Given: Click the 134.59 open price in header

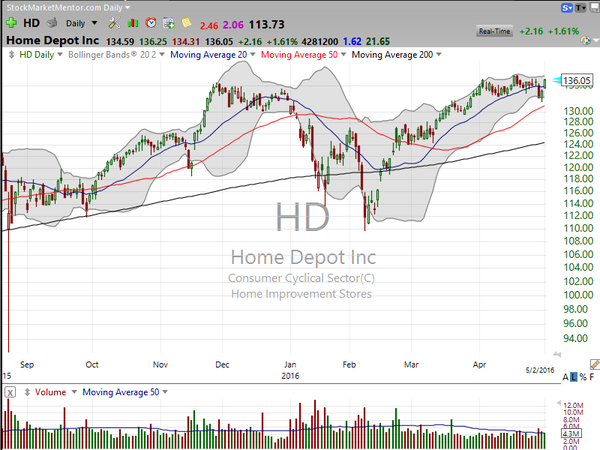Looking at the screenshot, I should 120,42.
